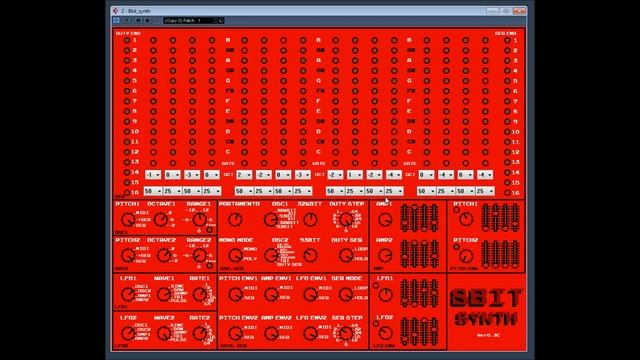This screenshot has height=360, width=640.
Task: Open the octave dropdown showing -1
Action: pyautogui.click(x=153, y=175)
